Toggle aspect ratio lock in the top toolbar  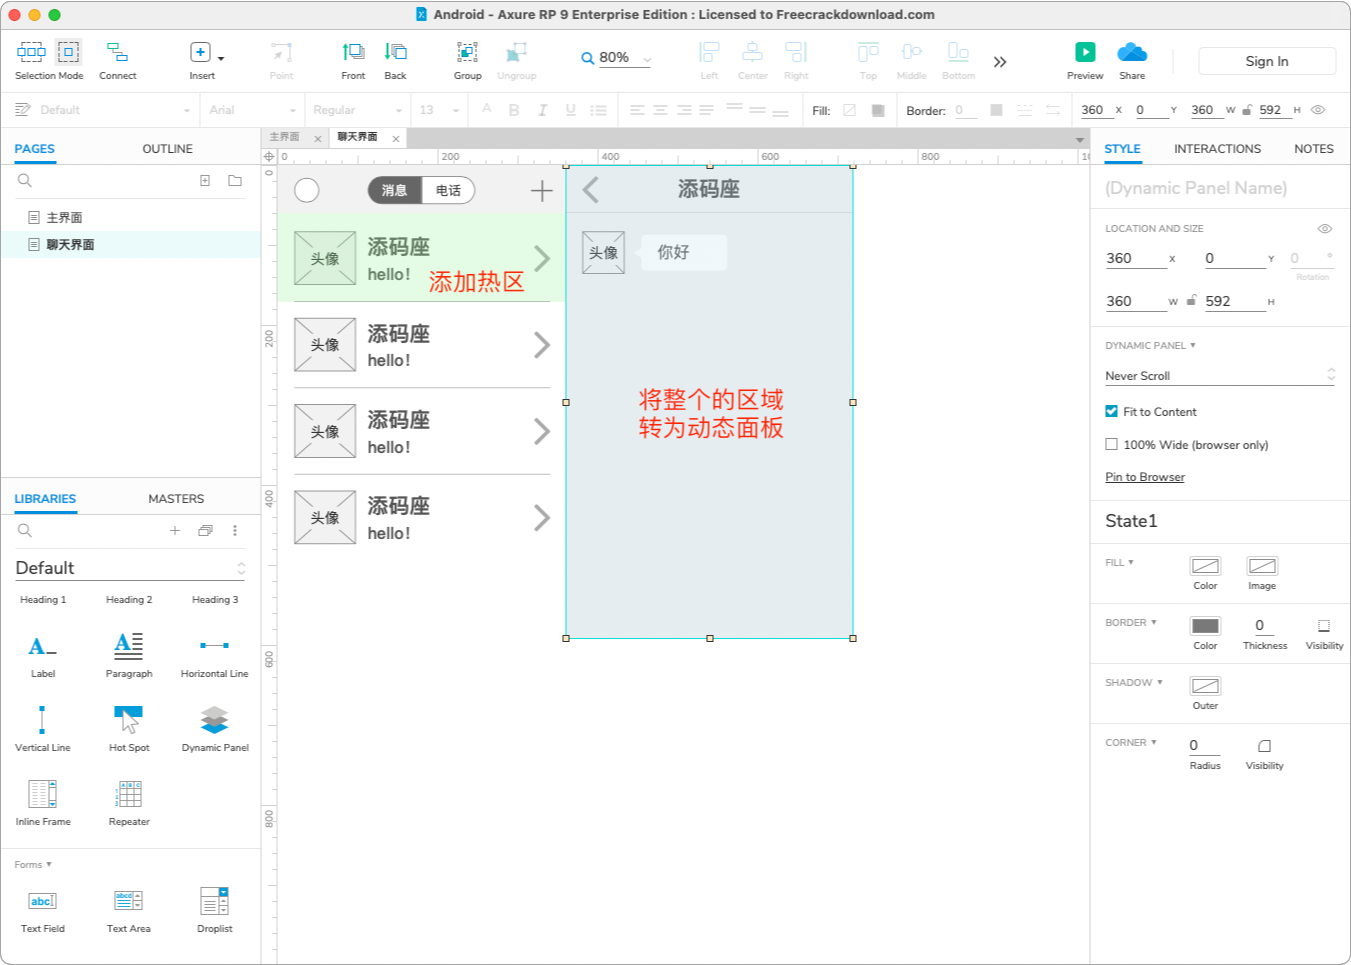coord(1247,110)
